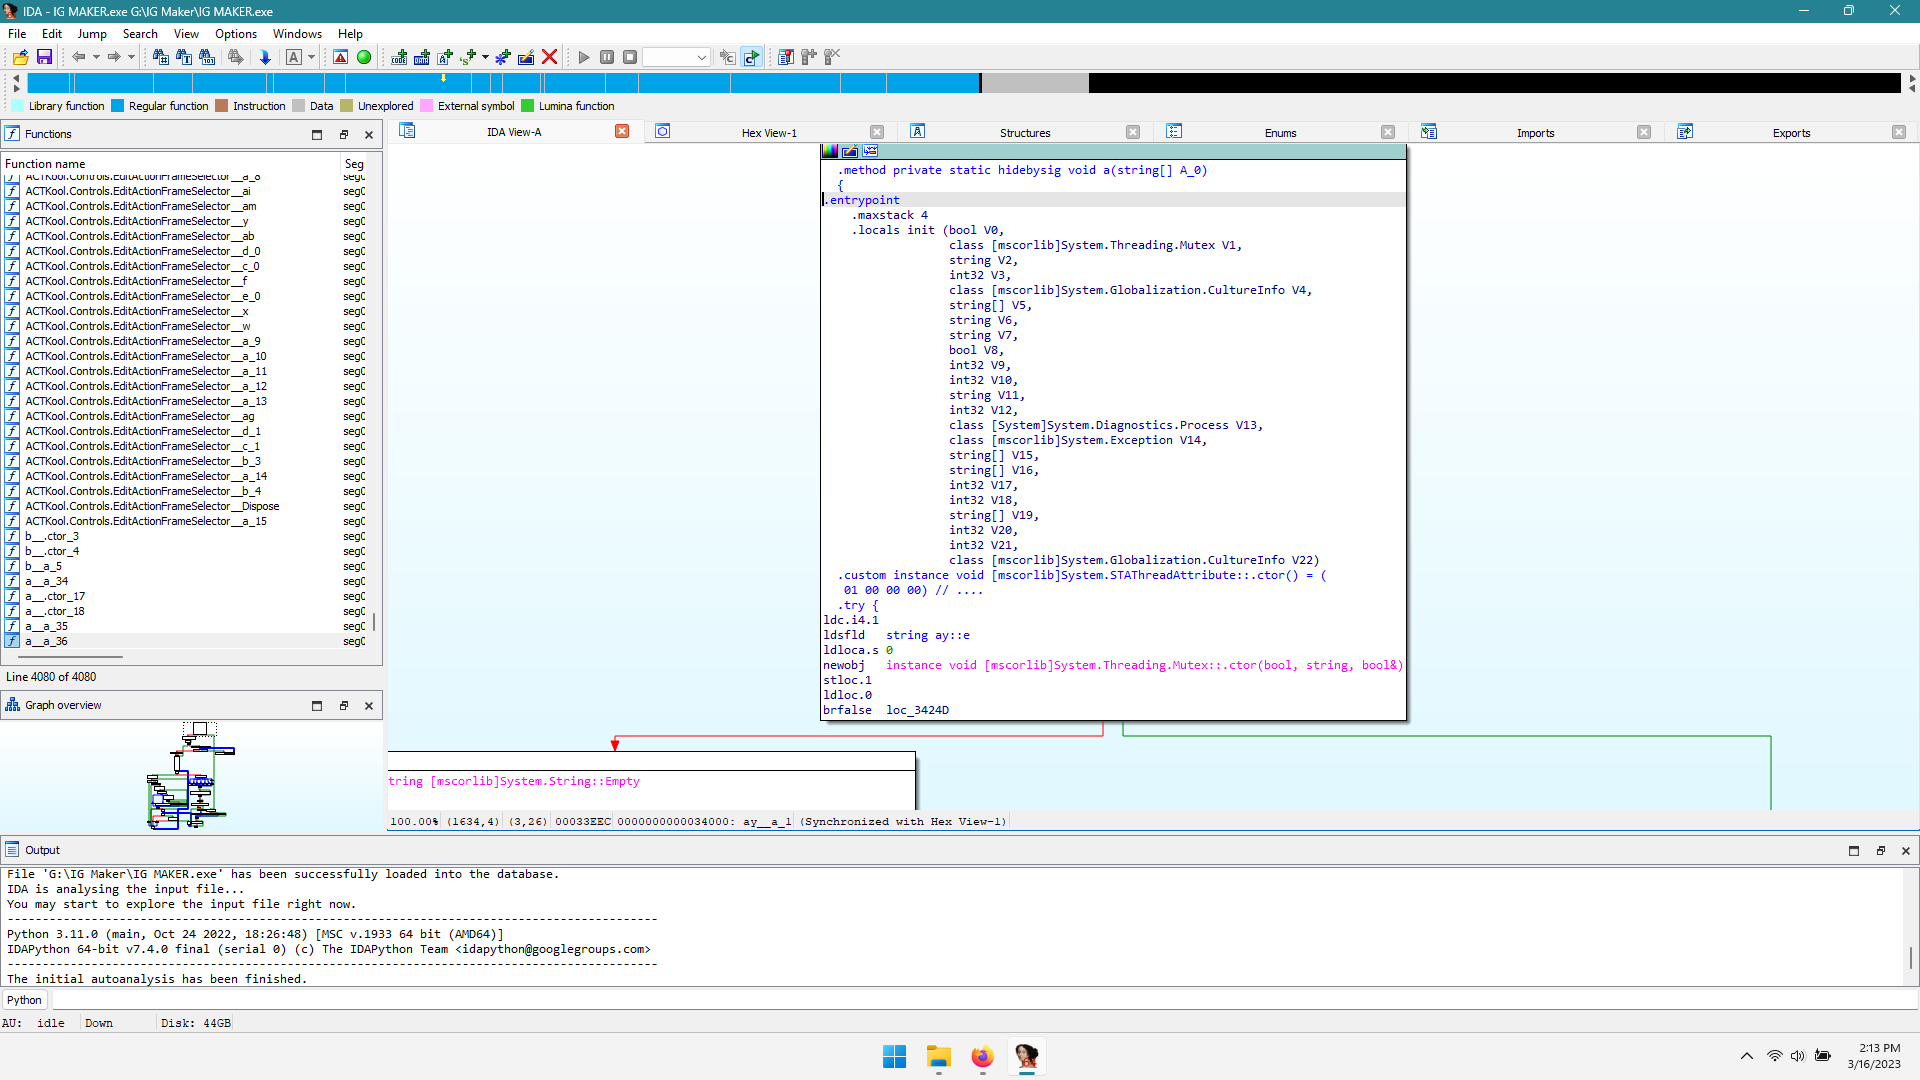Screen dimensions: 1920x1080
Task: Float the Graph overview panel
Action: 344,705
